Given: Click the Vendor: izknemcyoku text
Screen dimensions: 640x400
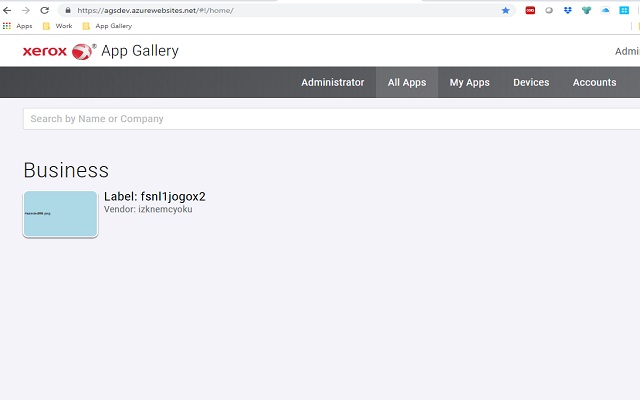Looking at the screenshot, I should pos(148,209).
